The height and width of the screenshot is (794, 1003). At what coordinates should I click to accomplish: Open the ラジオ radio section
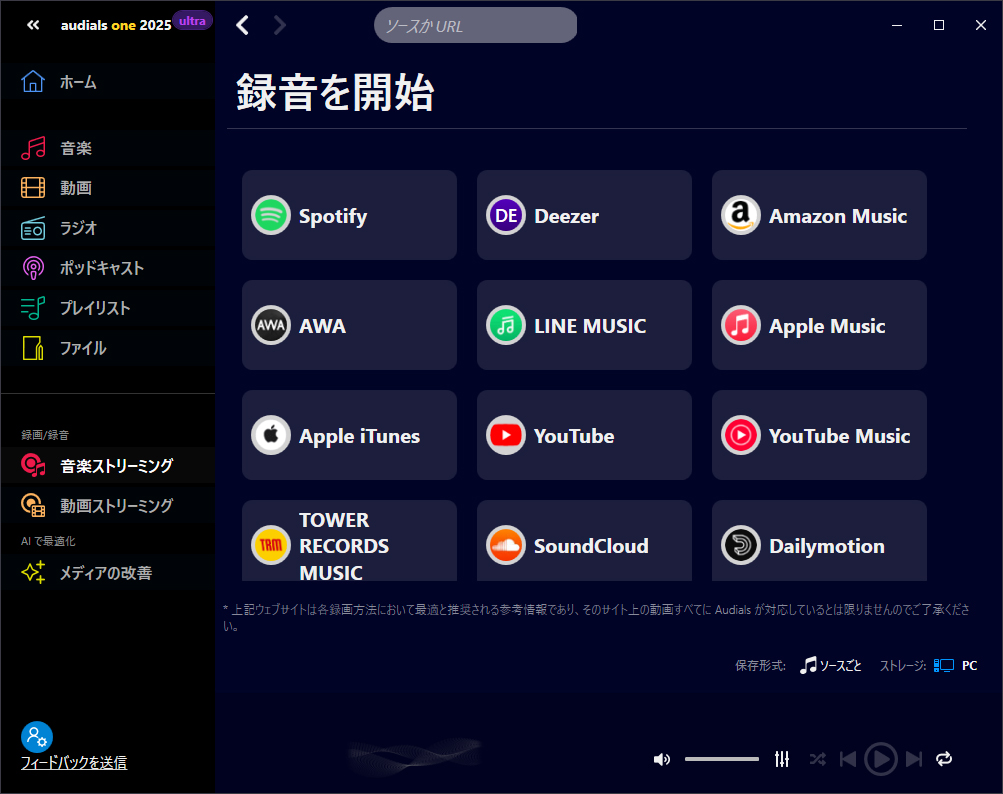[107, 228]
